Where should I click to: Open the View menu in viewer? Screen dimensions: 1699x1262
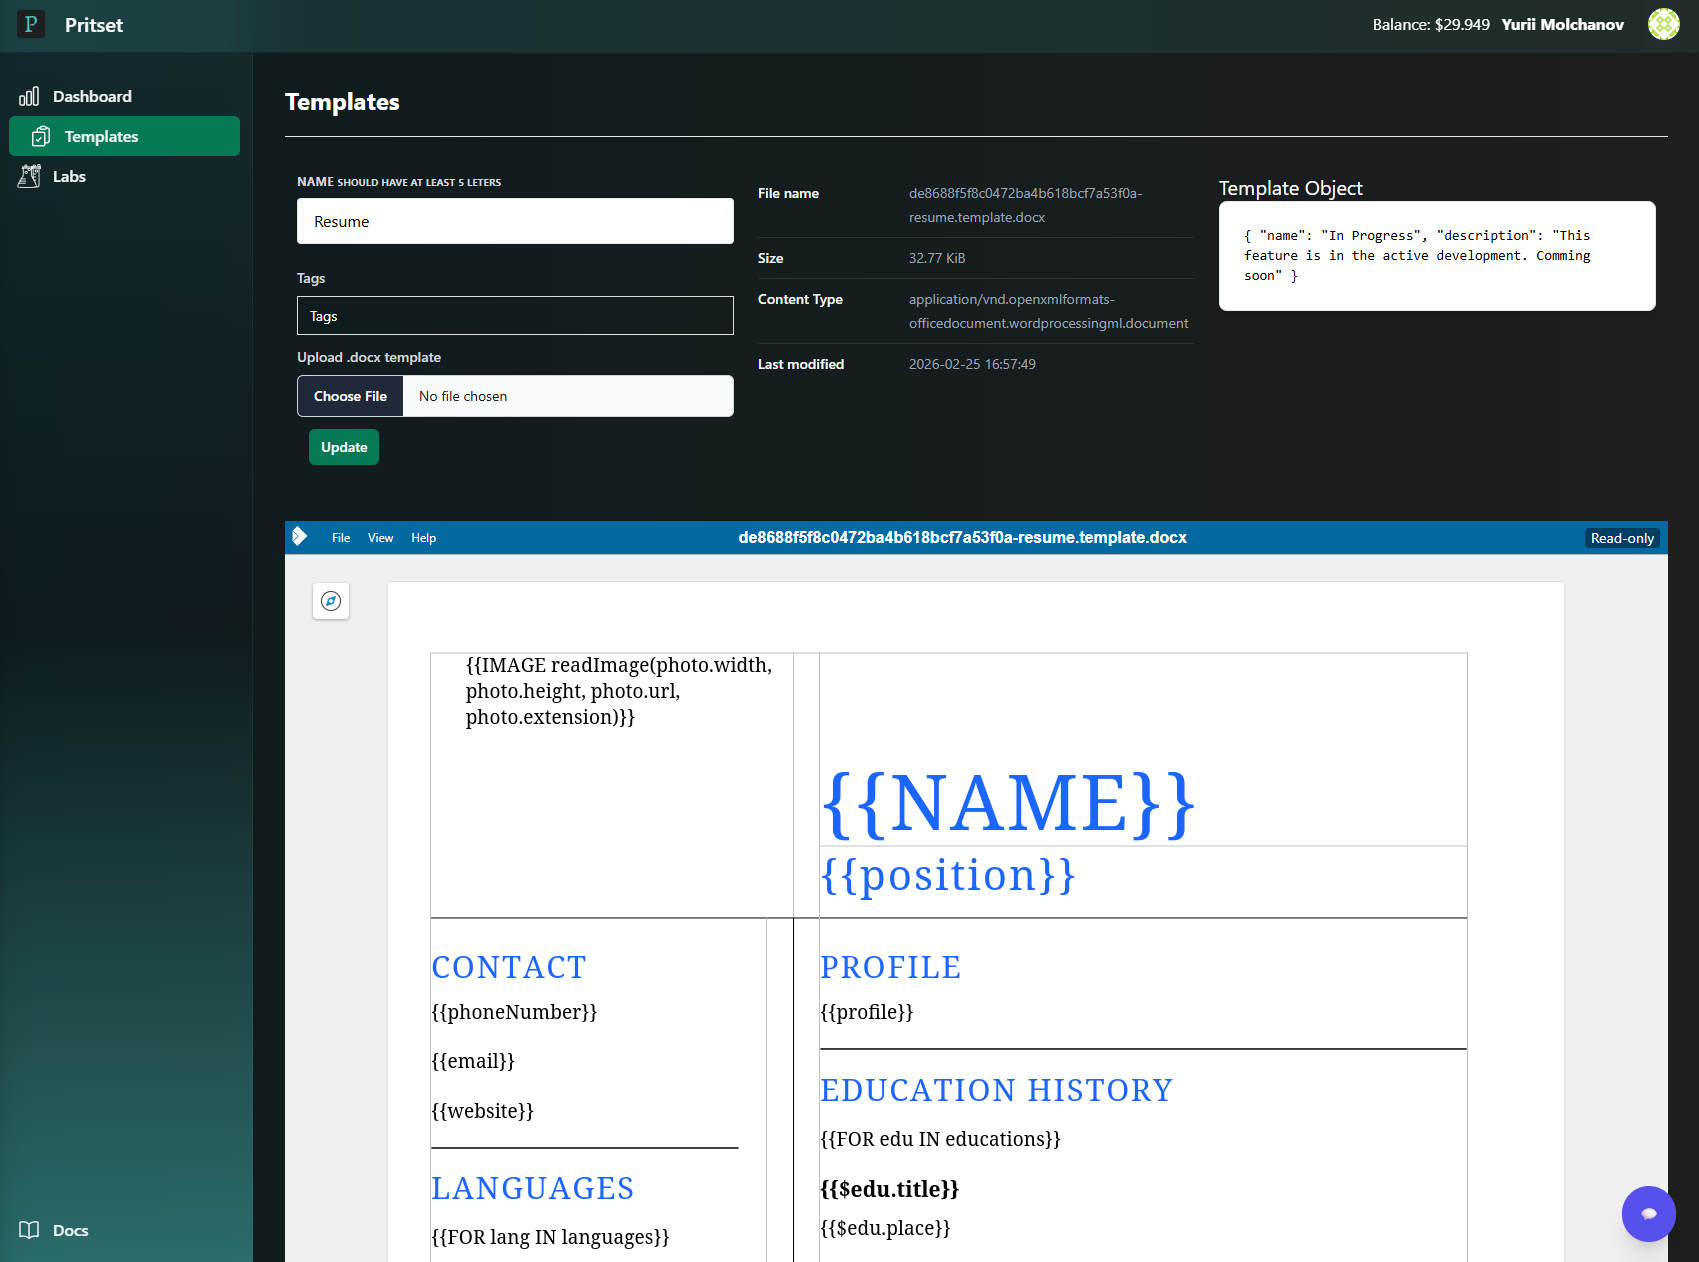(x=380, y=538)
